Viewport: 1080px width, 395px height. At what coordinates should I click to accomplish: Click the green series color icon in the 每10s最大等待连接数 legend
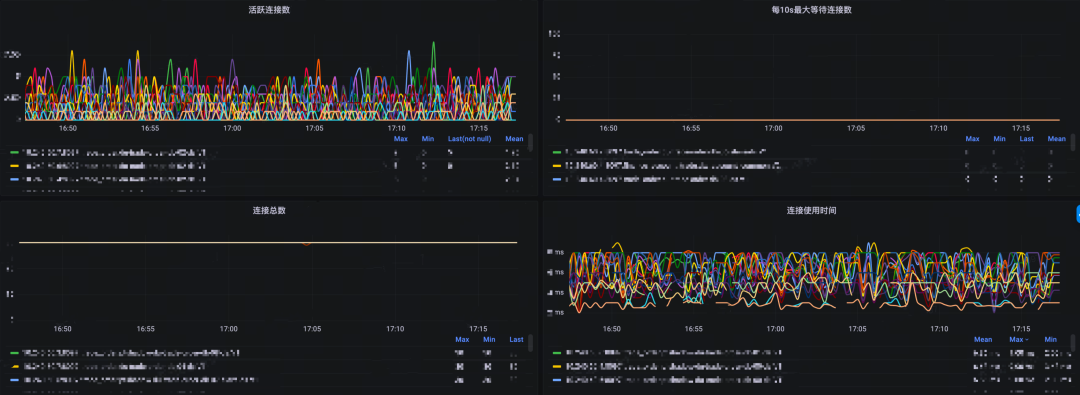(557, 152)
